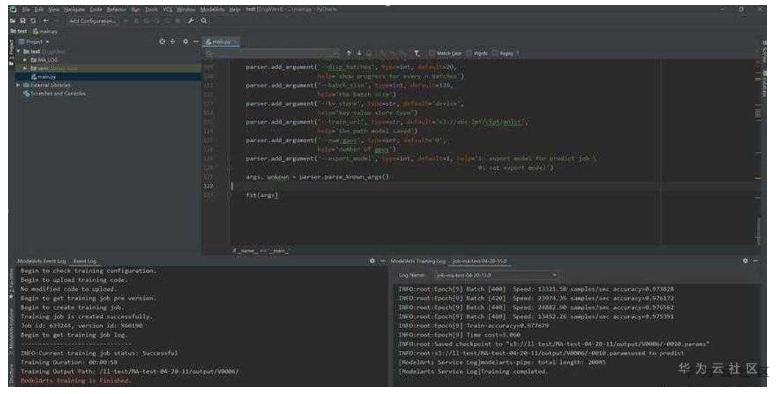Image resolution: width=780 pixels, height=394 pixels.
Task: Click the 'Training job is created successfully.' log line
Action: tap(87, 316)
